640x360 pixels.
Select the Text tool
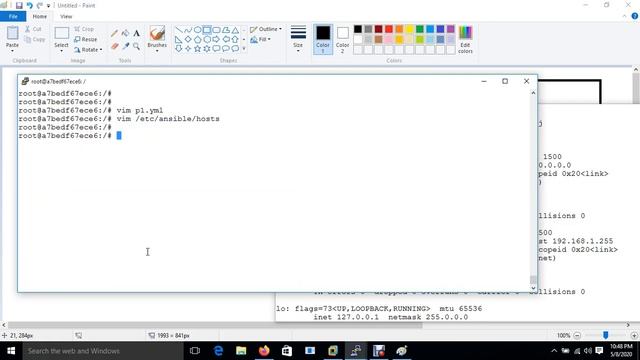pyautogui.click(x=136, y=33)
